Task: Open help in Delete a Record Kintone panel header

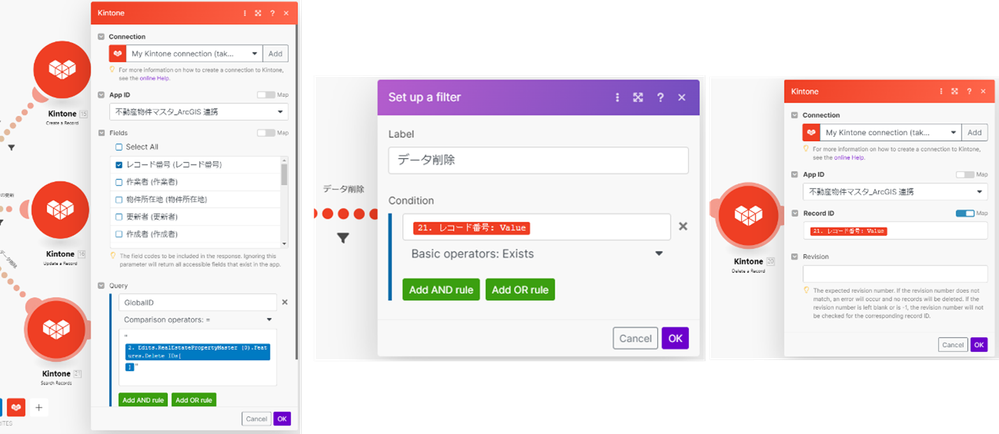Action: (968, 92)
